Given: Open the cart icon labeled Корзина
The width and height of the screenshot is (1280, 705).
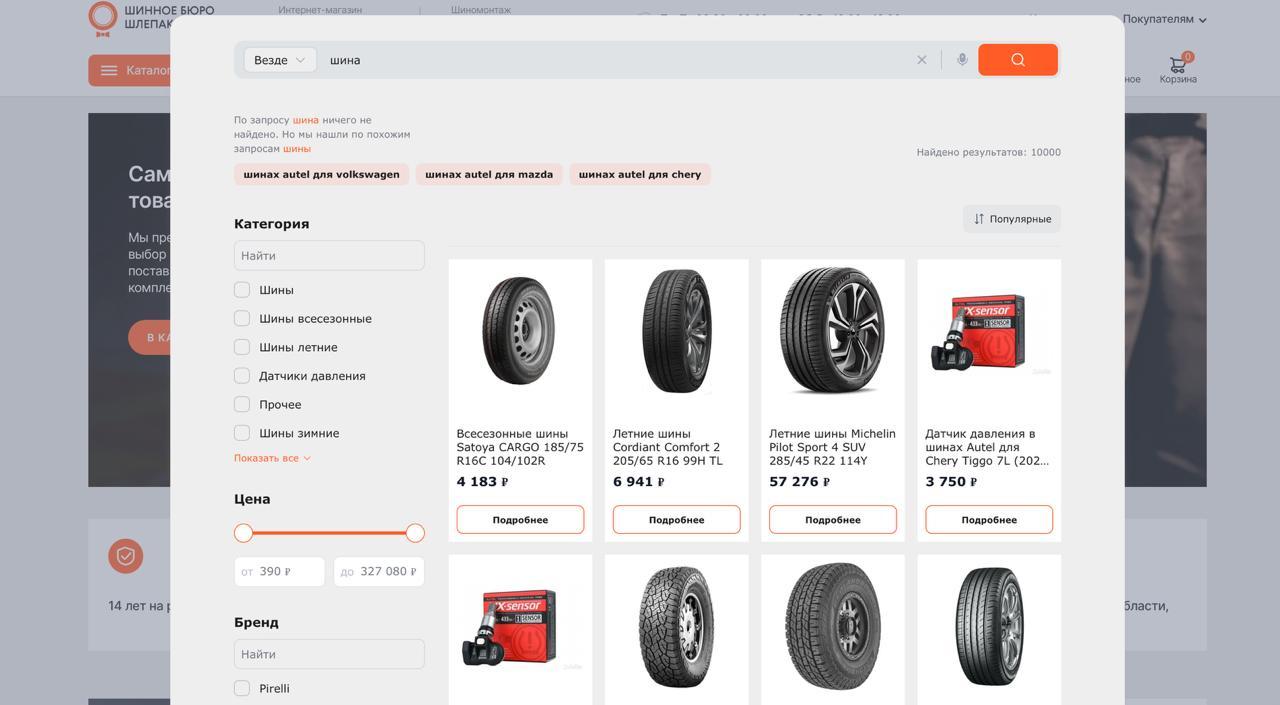Looking at the screenshot, I should point(1178,69).
